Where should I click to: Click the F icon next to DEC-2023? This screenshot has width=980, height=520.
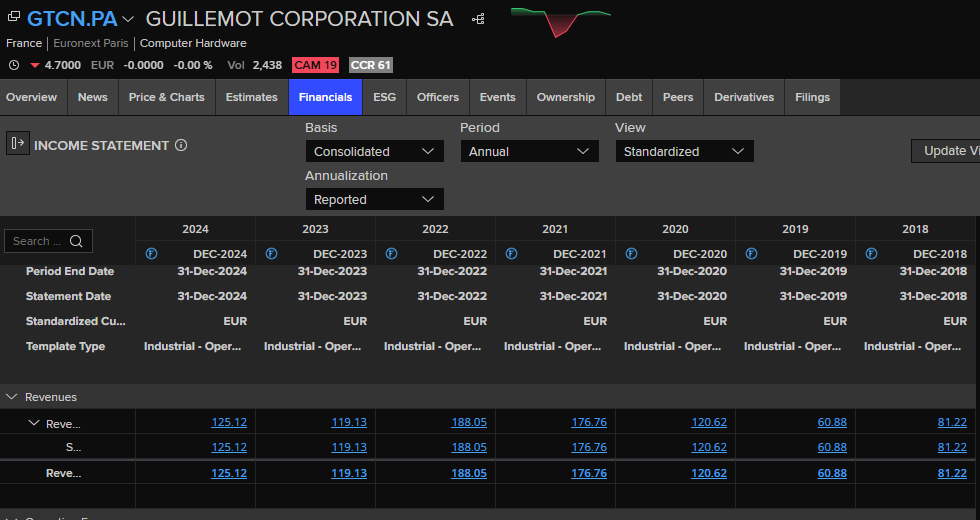point(271,254)
